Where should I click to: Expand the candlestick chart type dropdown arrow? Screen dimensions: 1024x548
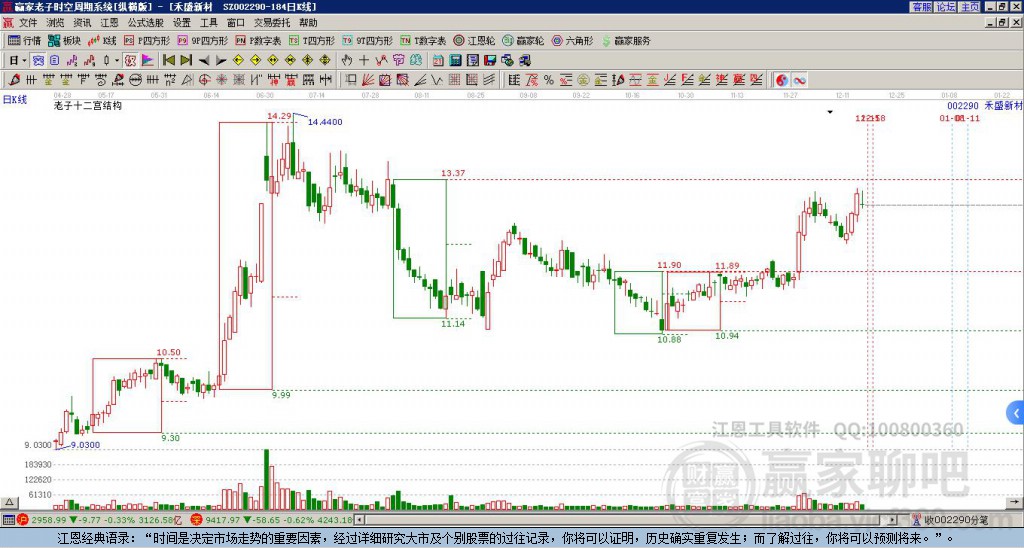pos(117,61)
